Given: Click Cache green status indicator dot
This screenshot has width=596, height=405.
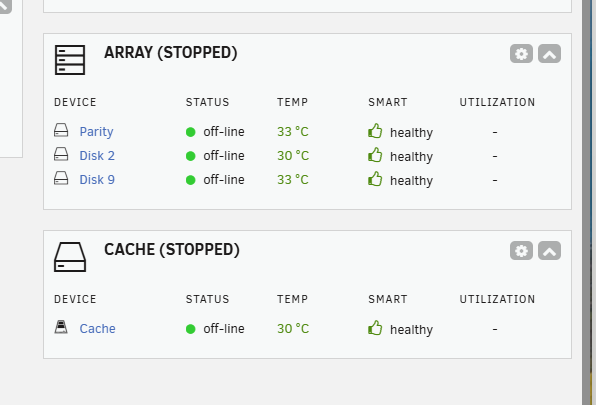Looking at the screenshot, I should 190,329.
